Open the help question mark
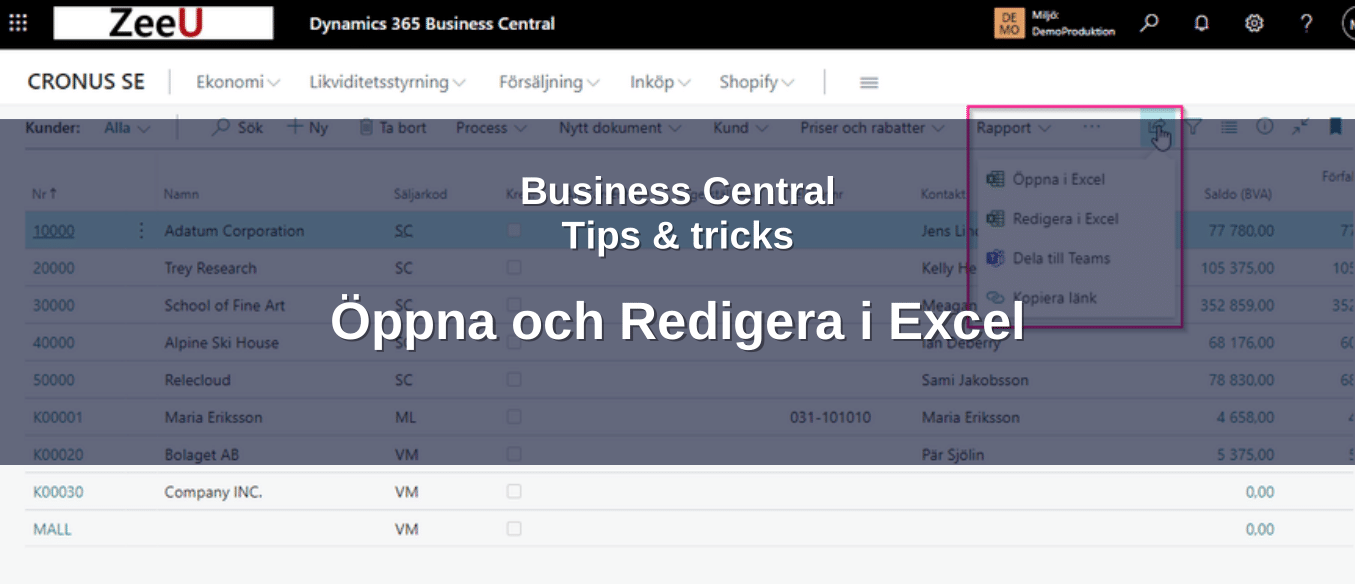 click(1306, 23)
